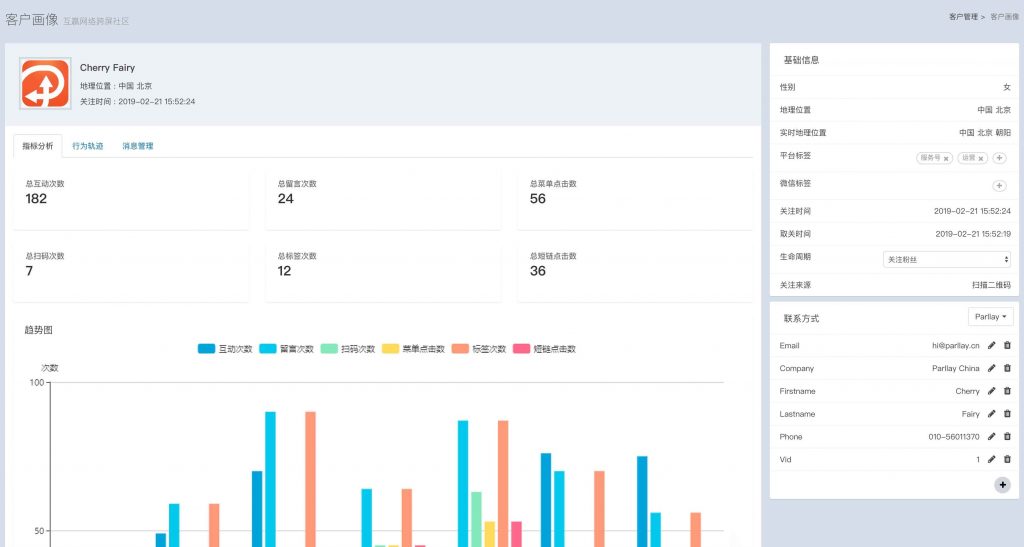This screenshot has width=1024, height=547.
Task: Open the Parllay contact source dropdown
Action: tap(990, 317)
